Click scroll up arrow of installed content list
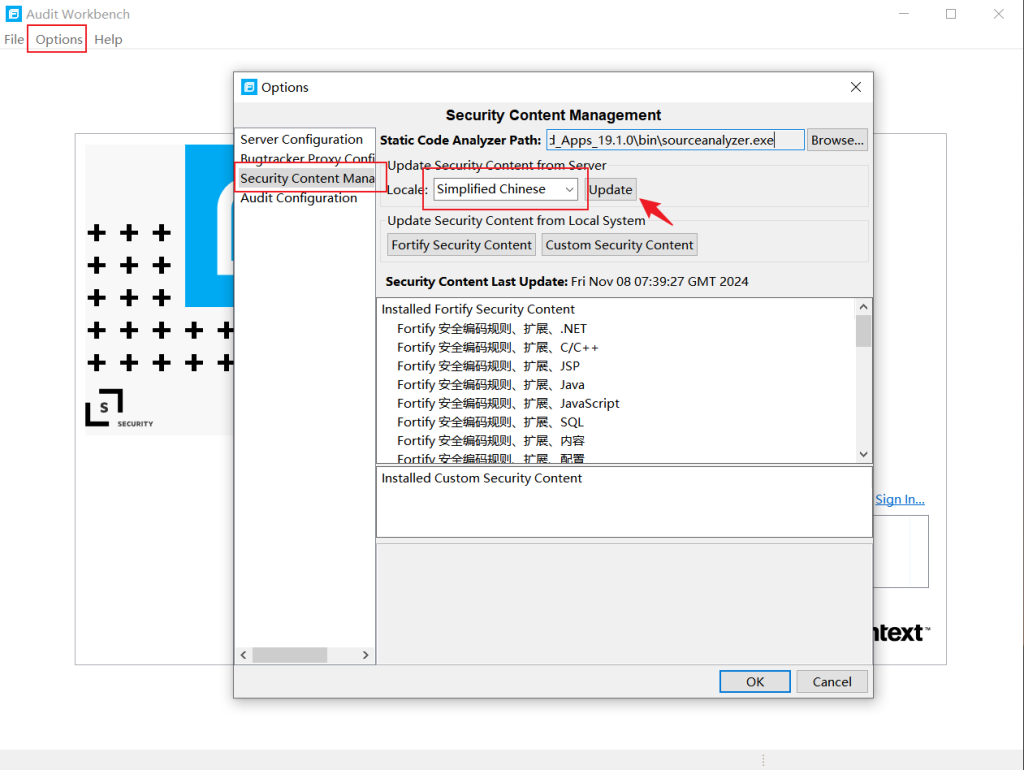Screen dimensions: 1024x770 coord(863,306)
